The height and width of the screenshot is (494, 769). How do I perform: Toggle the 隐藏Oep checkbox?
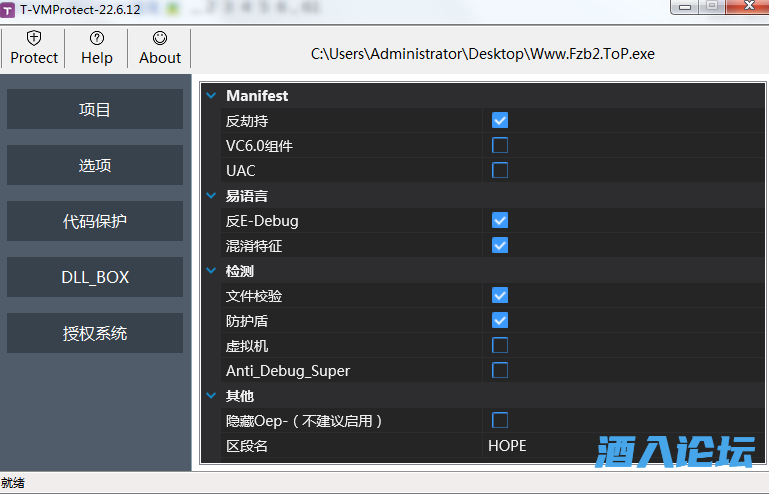[500, 420]
